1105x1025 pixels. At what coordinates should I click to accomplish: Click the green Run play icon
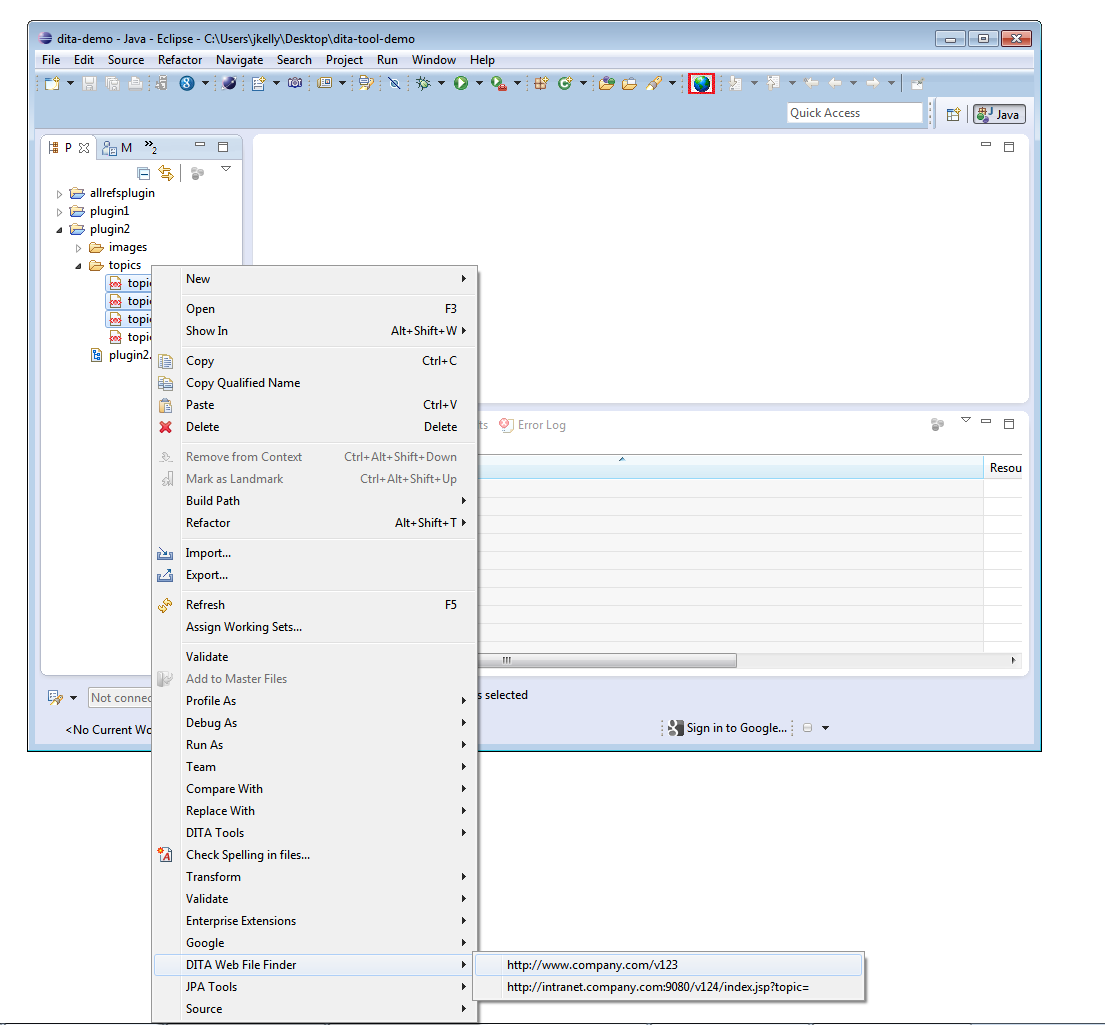pos(461,83)
